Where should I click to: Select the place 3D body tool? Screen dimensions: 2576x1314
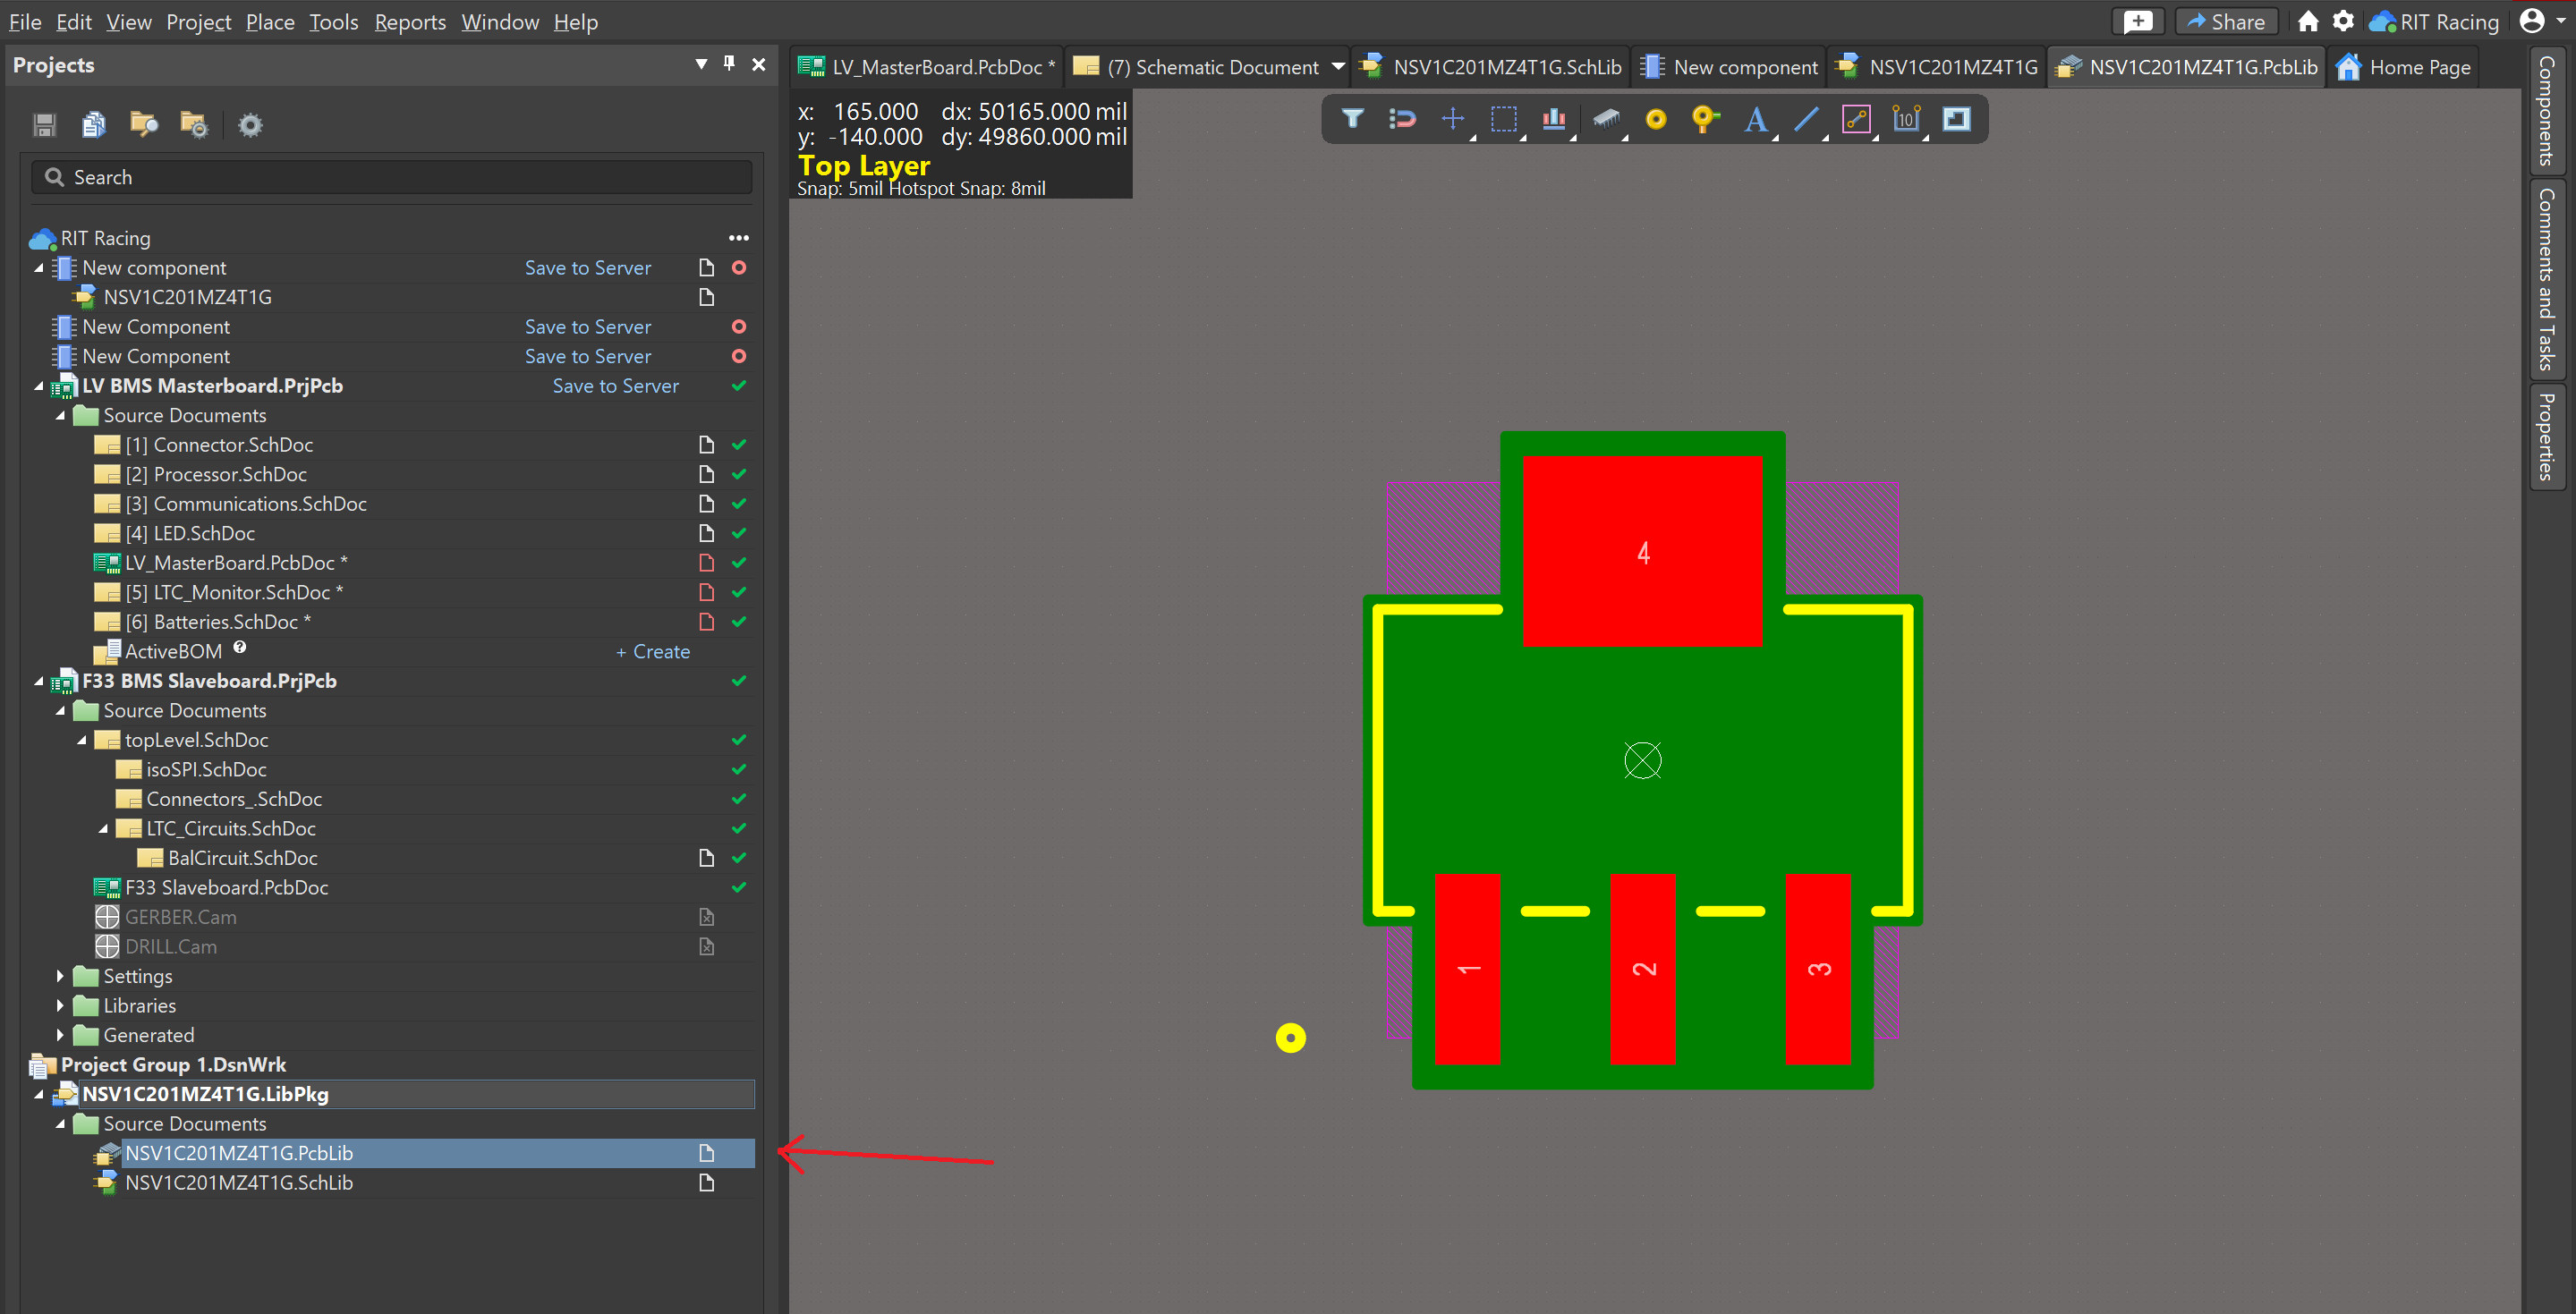tap(1606, 119)
